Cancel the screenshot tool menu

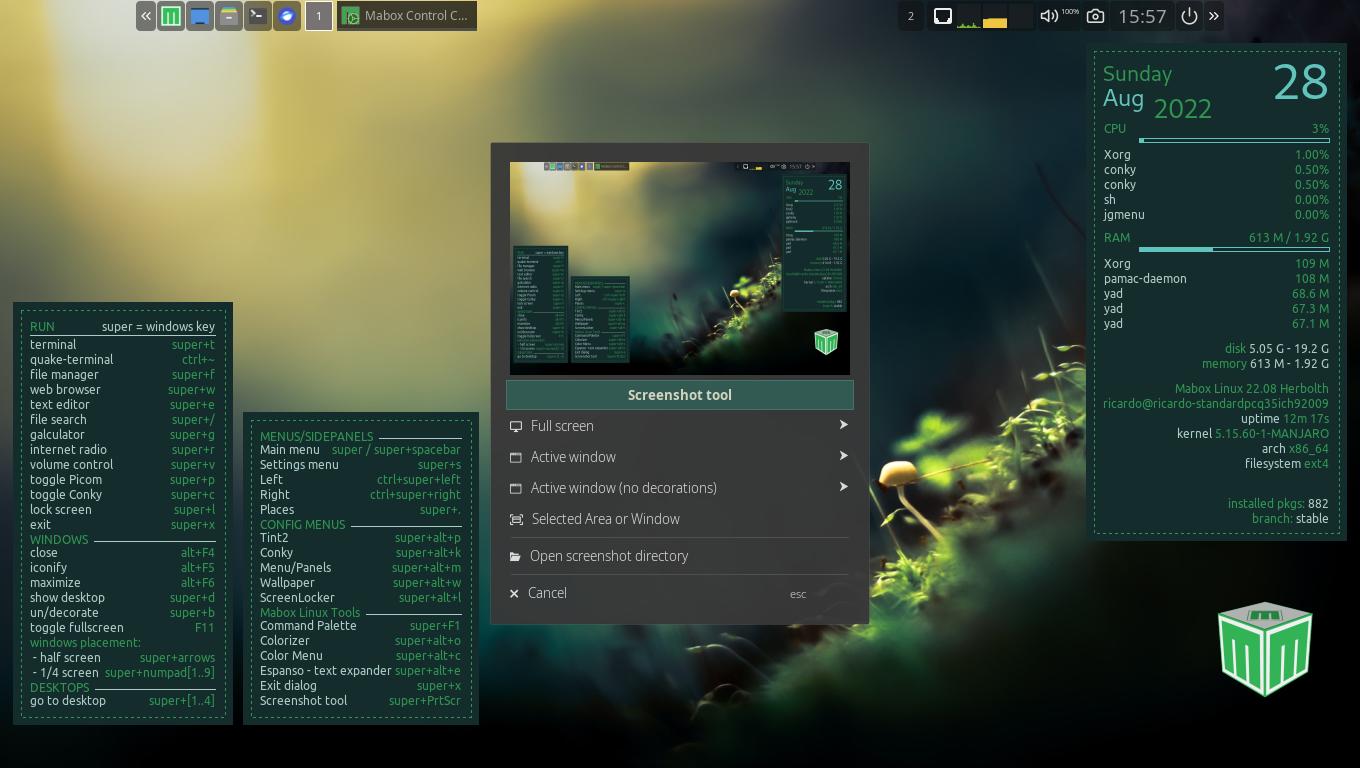[679, 593]
